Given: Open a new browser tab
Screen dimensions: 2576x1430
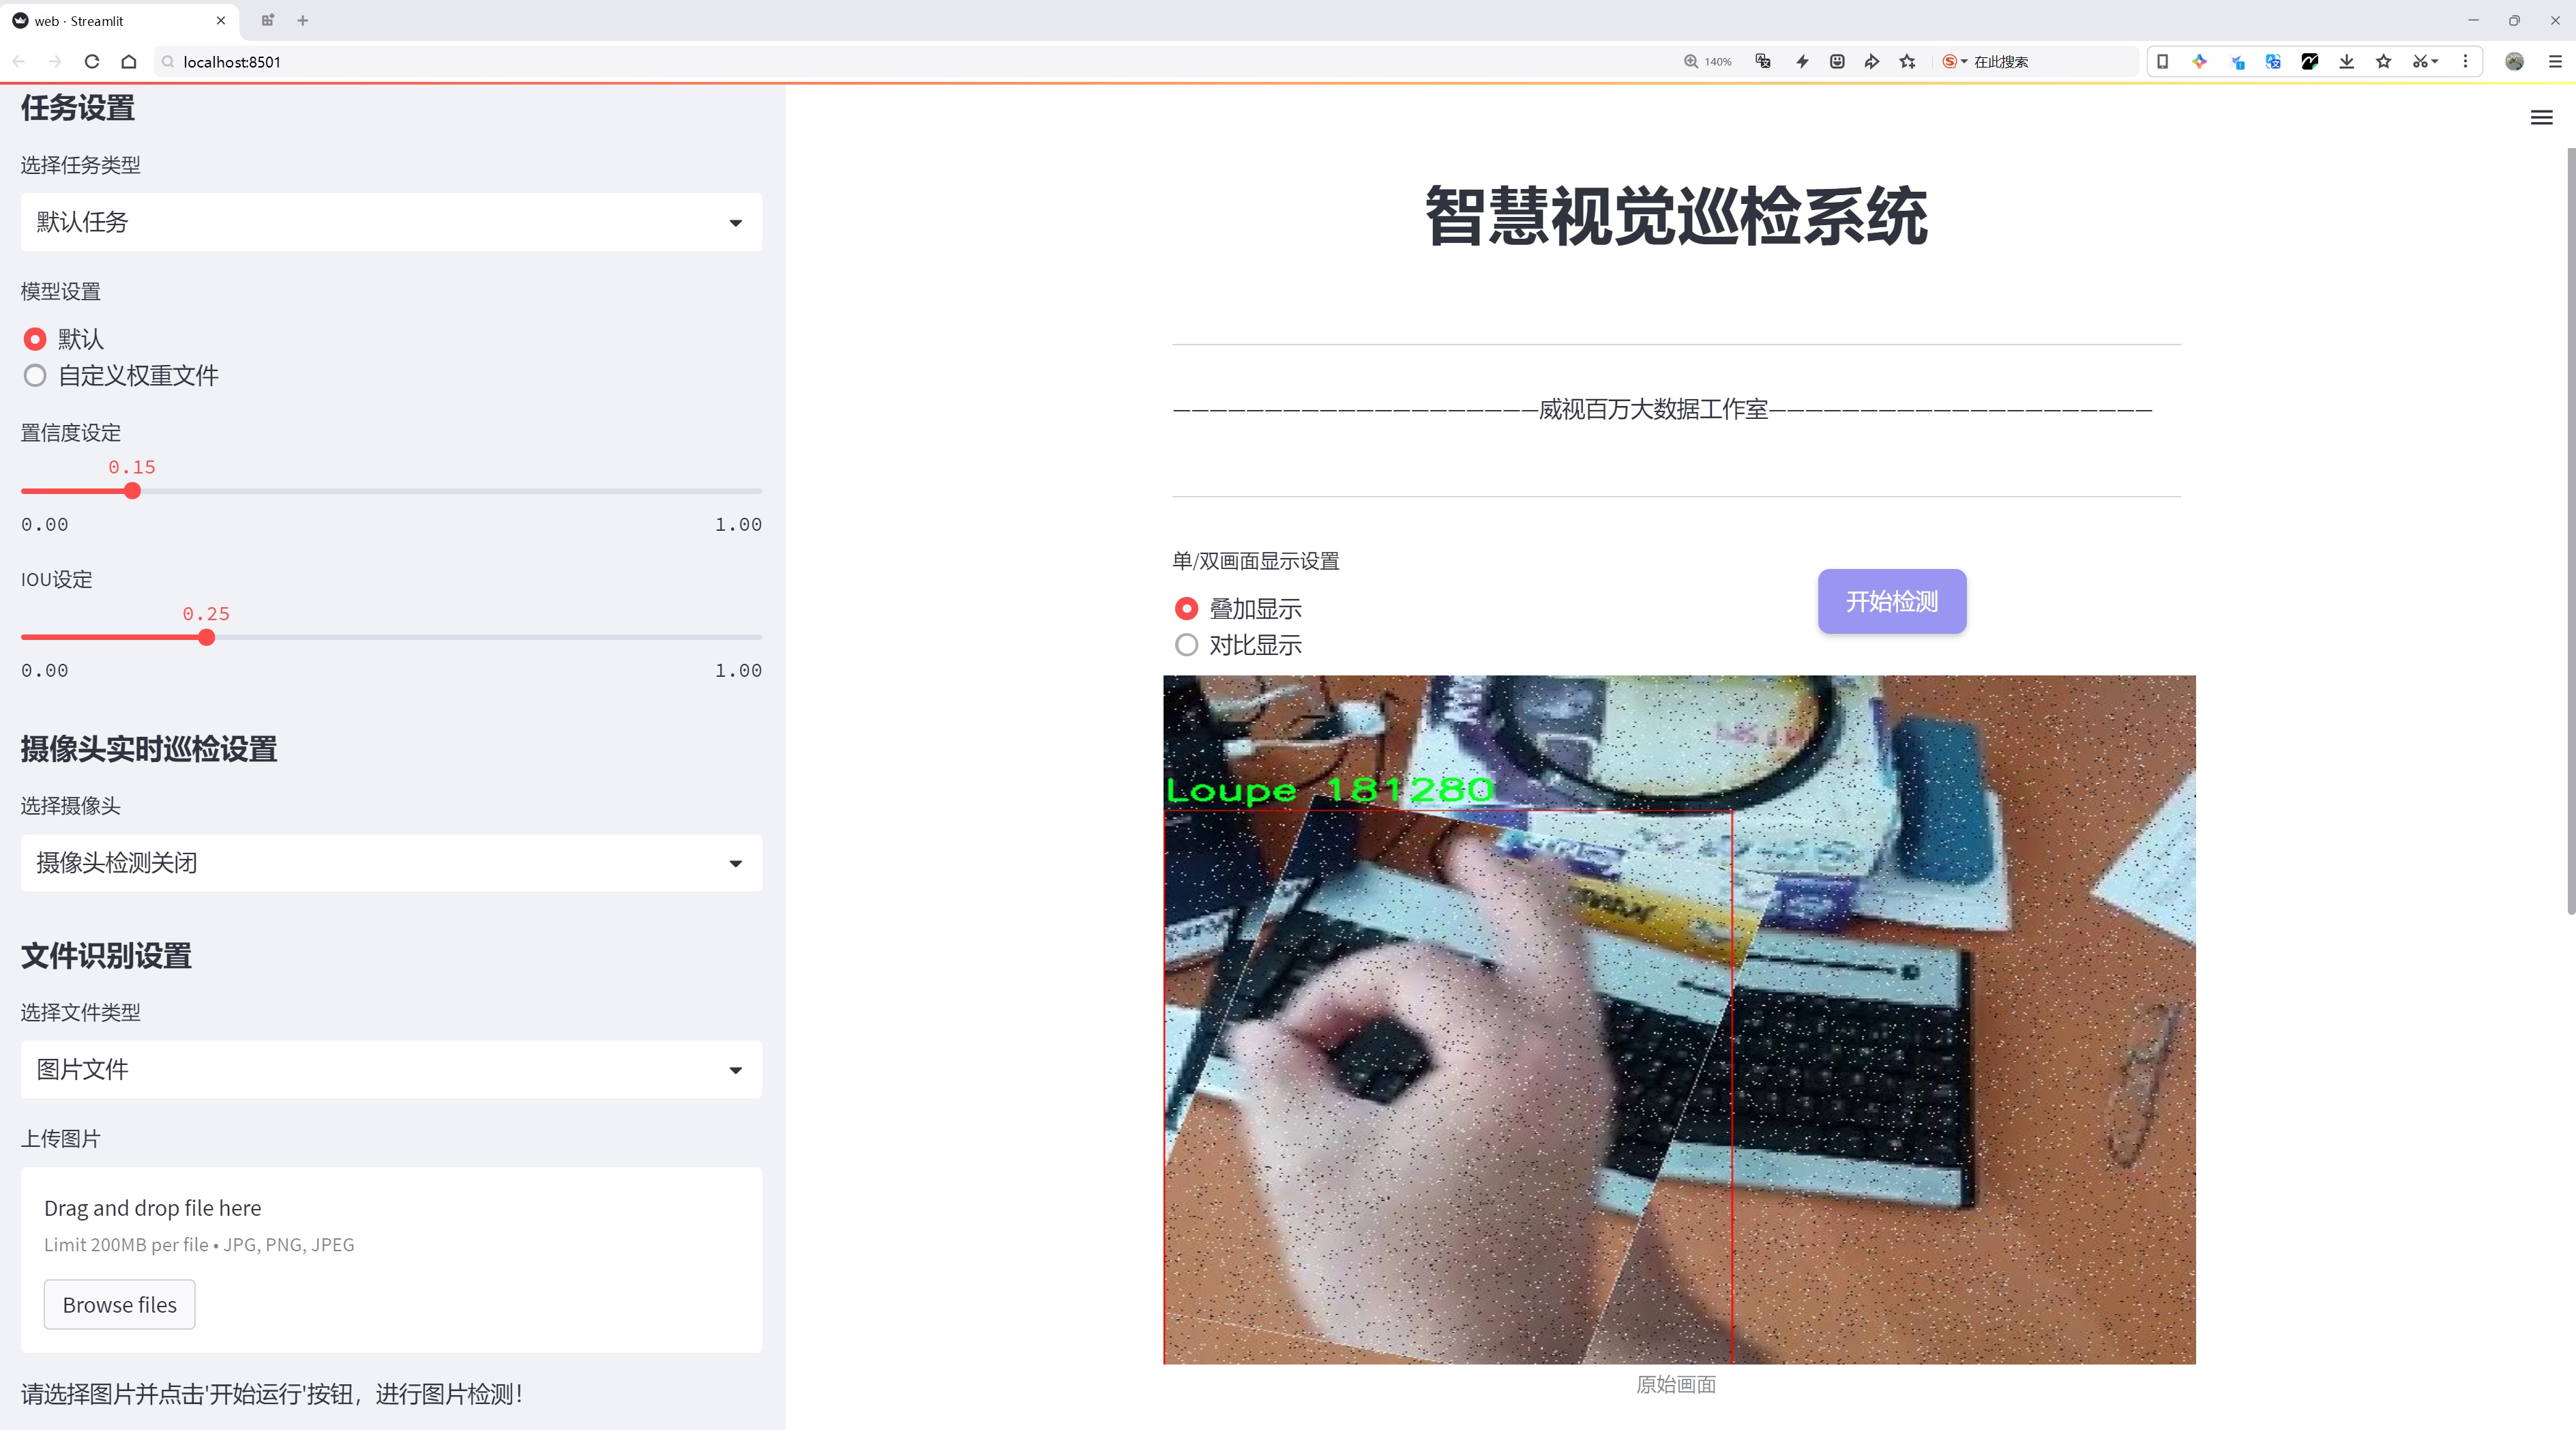Looking at the screenshot, I should (303, 20).
